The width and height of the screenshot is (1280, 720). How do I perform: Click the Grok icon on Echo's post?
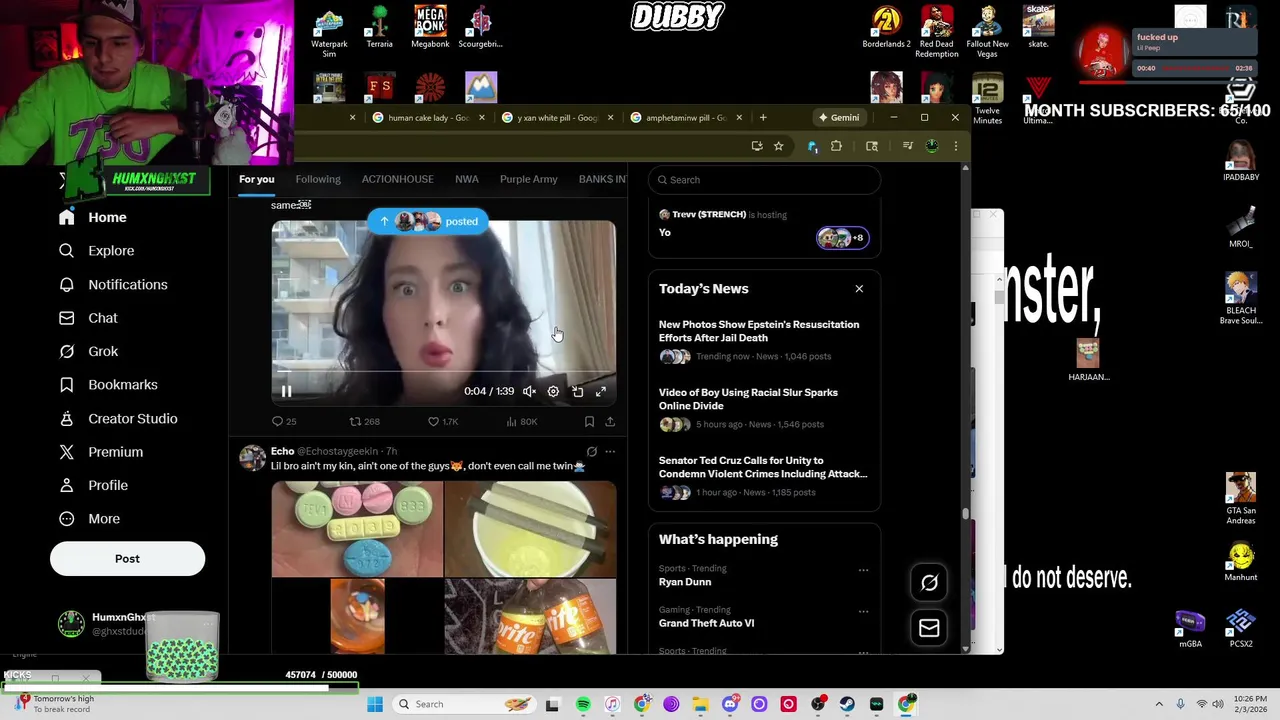592,452
